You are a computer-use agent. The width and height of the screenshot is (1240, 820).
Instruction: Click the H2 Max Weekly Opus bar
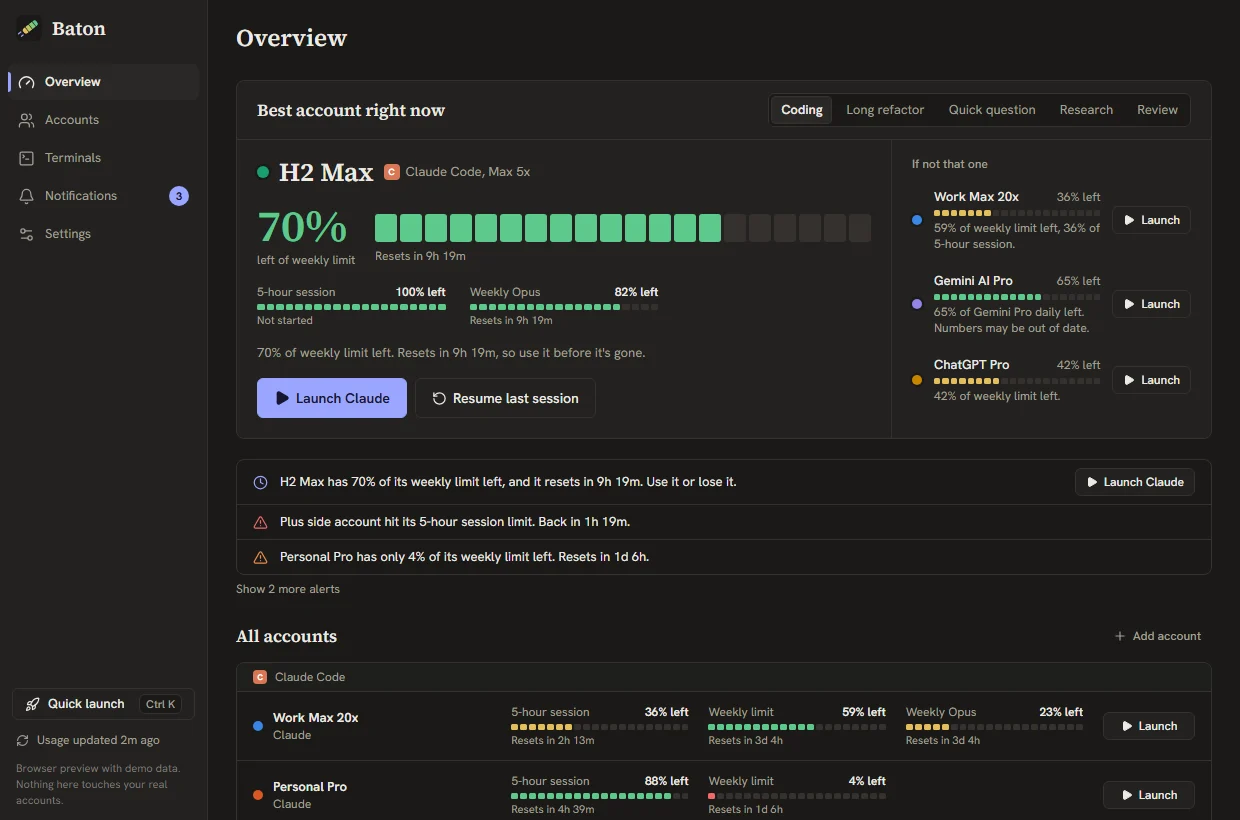[x=564, y=307]
